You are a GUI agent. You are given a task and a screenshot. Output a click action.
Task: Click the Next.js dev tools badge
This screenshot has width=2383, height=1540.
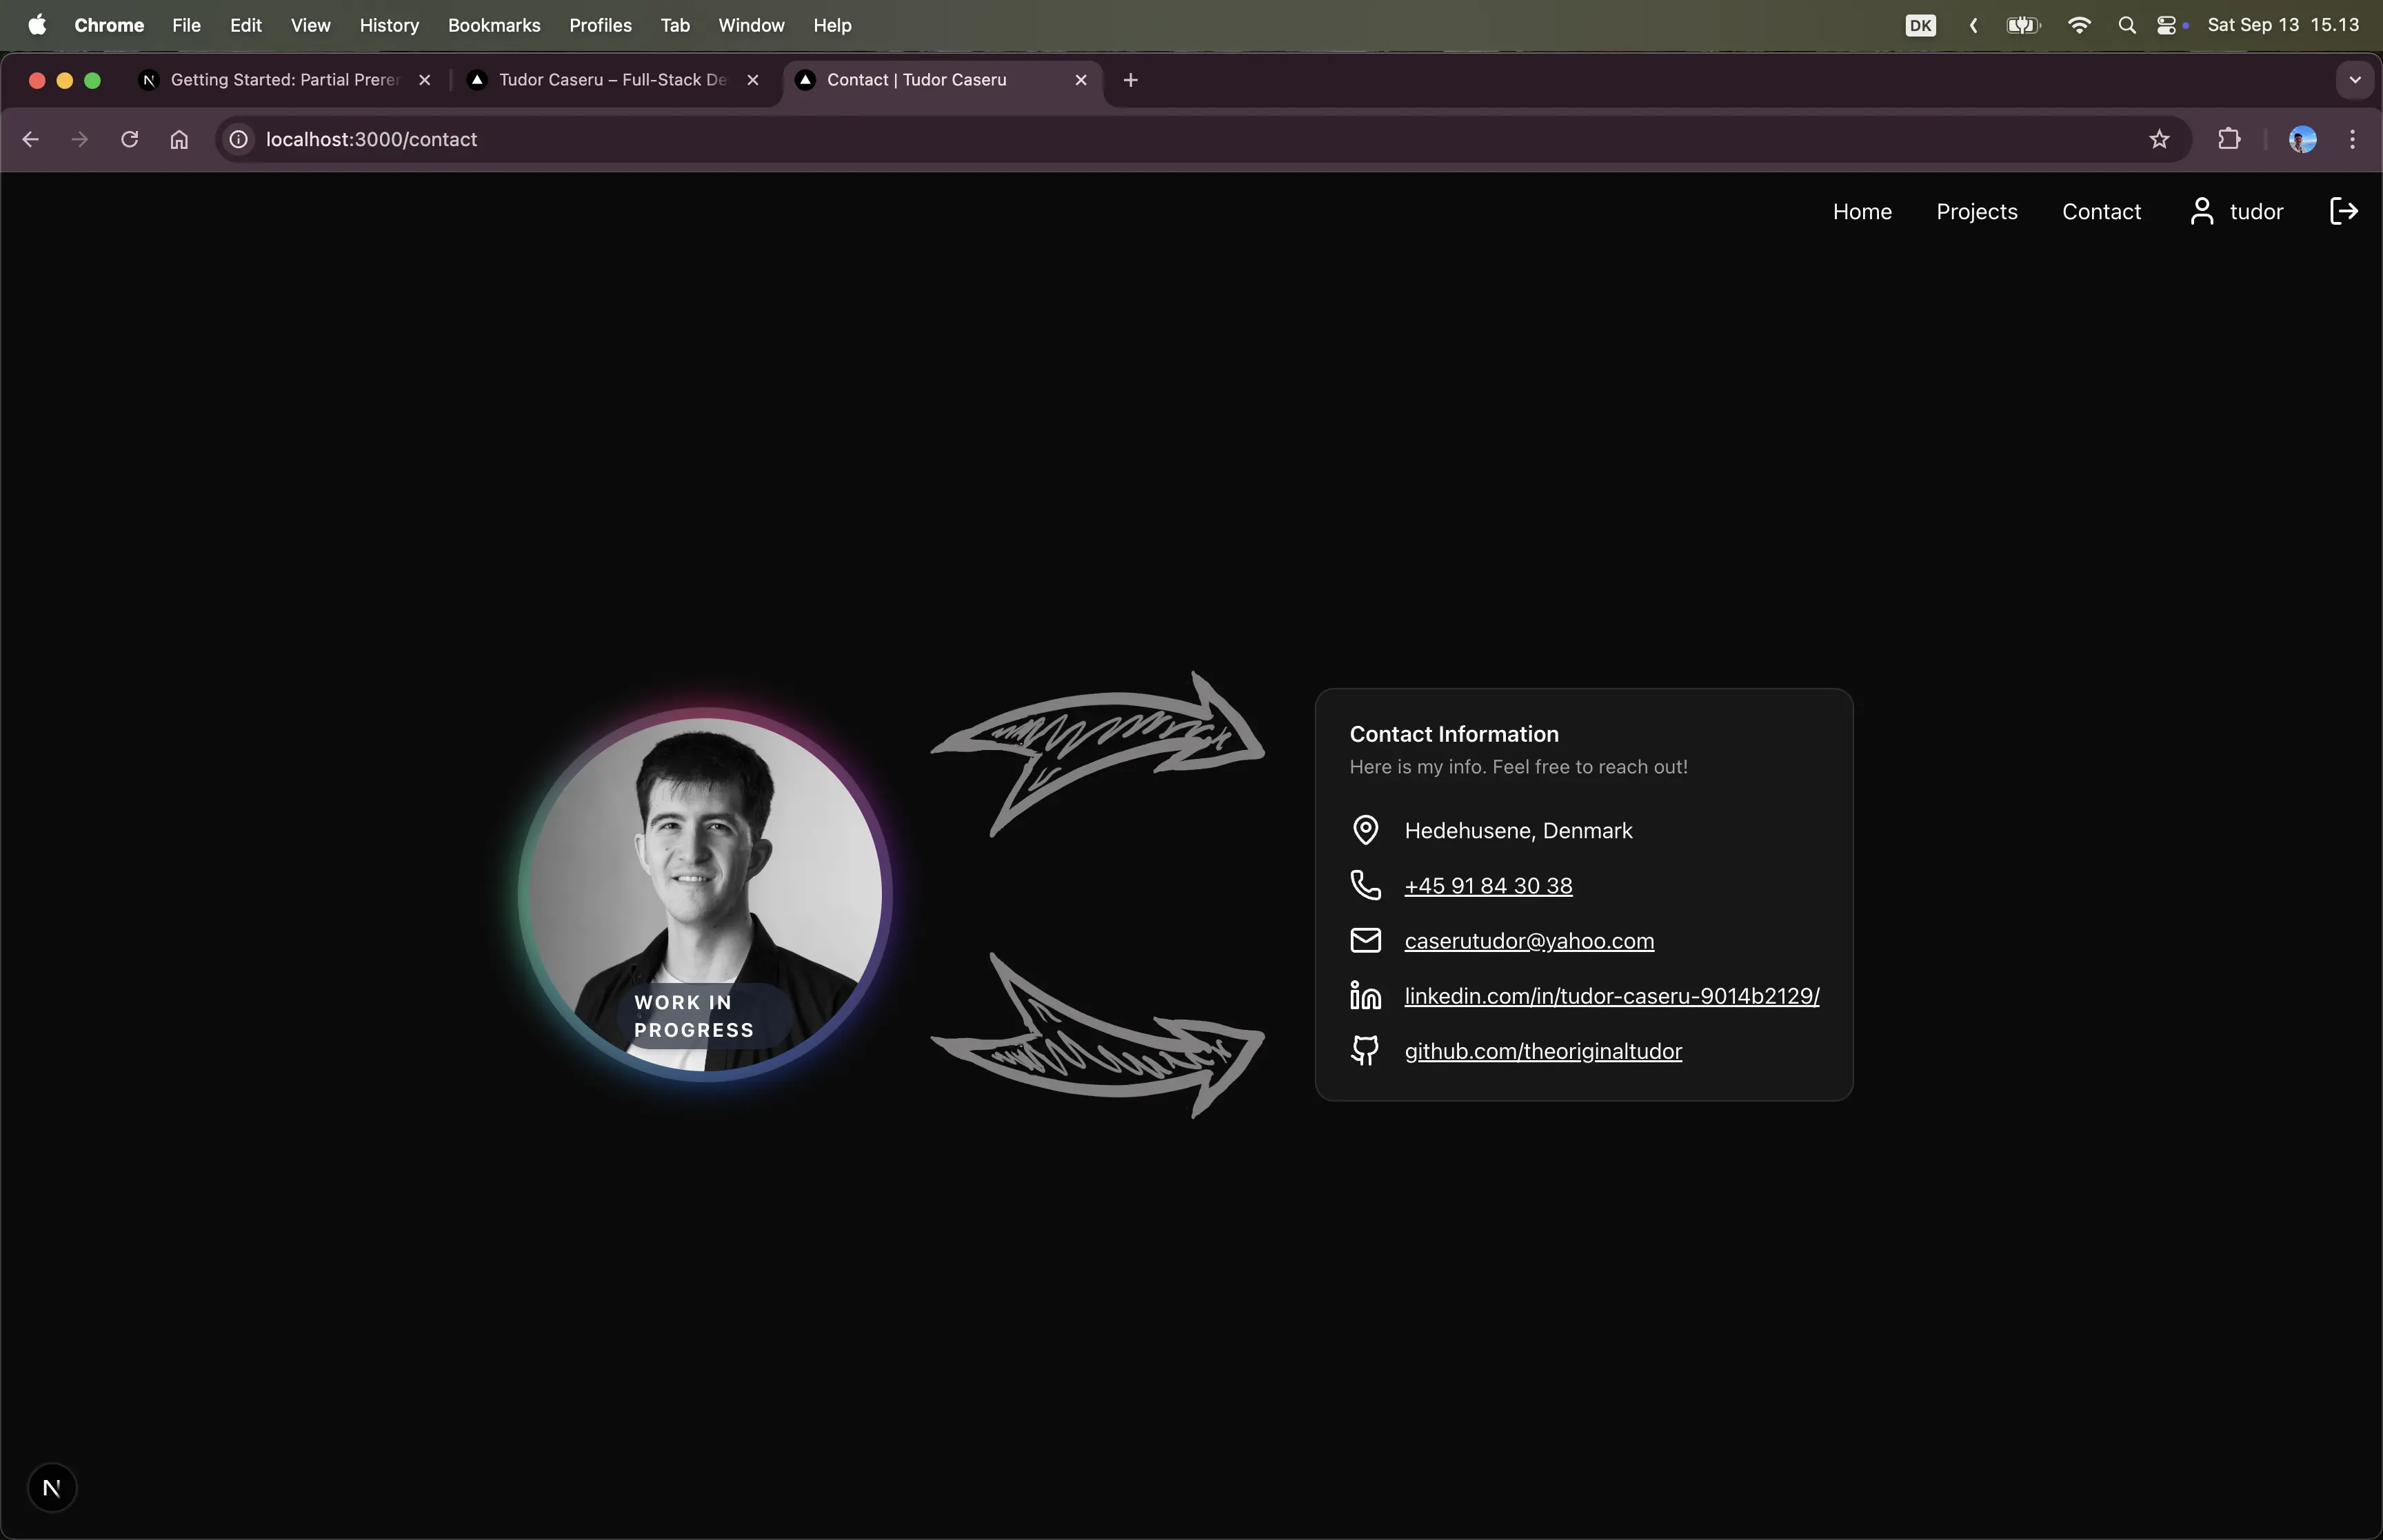[52, 1487]
